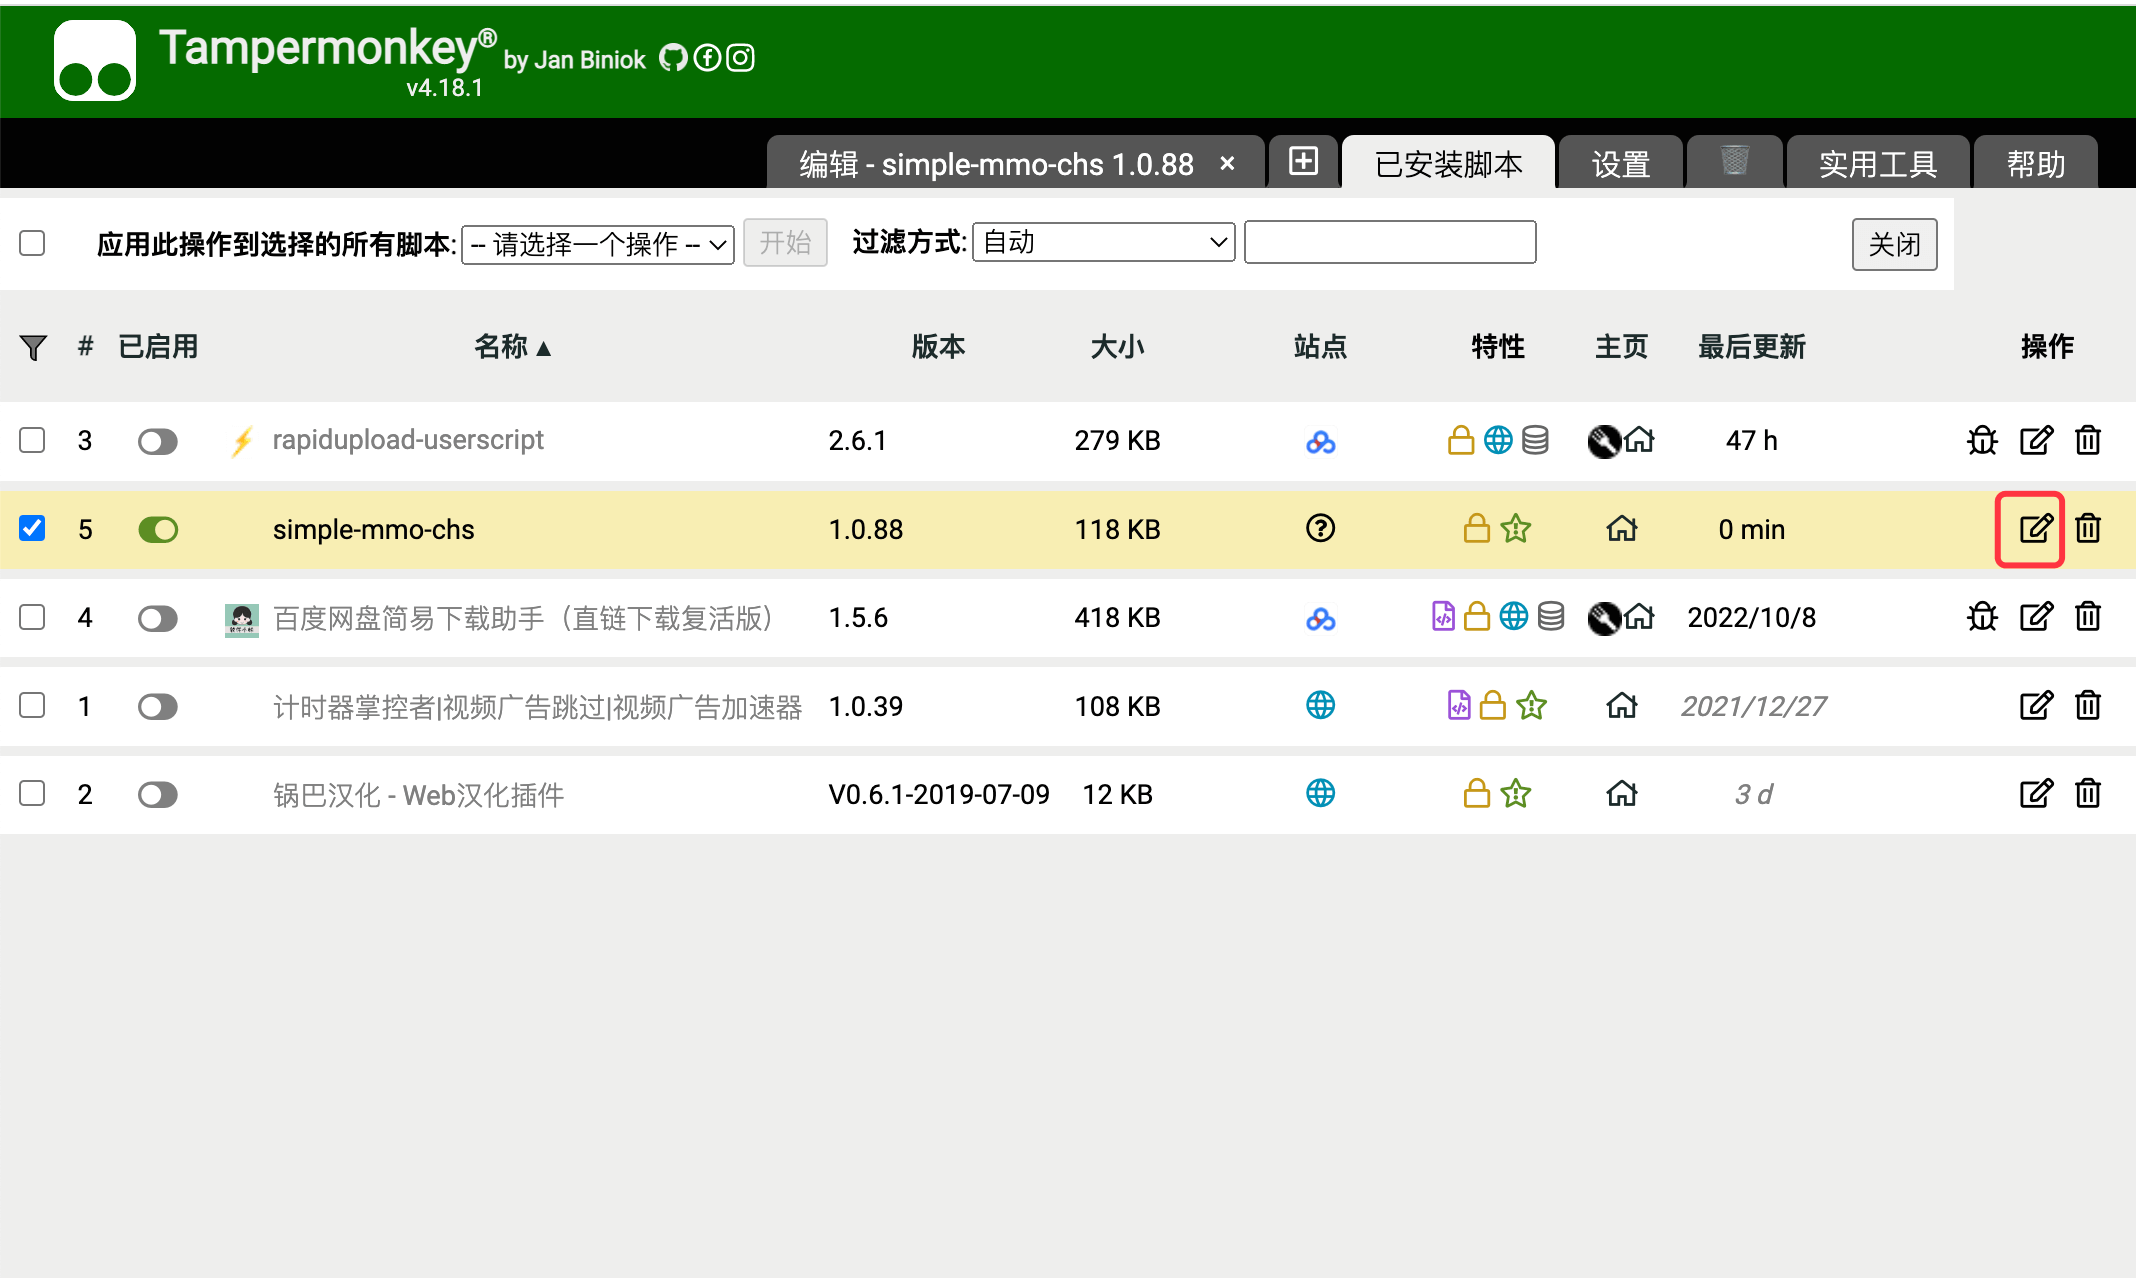Click database feature icon in rapidupload-userscript row
Image resolution: width=2136 pixels, height=1278 pixels.
click(1535, 440)
